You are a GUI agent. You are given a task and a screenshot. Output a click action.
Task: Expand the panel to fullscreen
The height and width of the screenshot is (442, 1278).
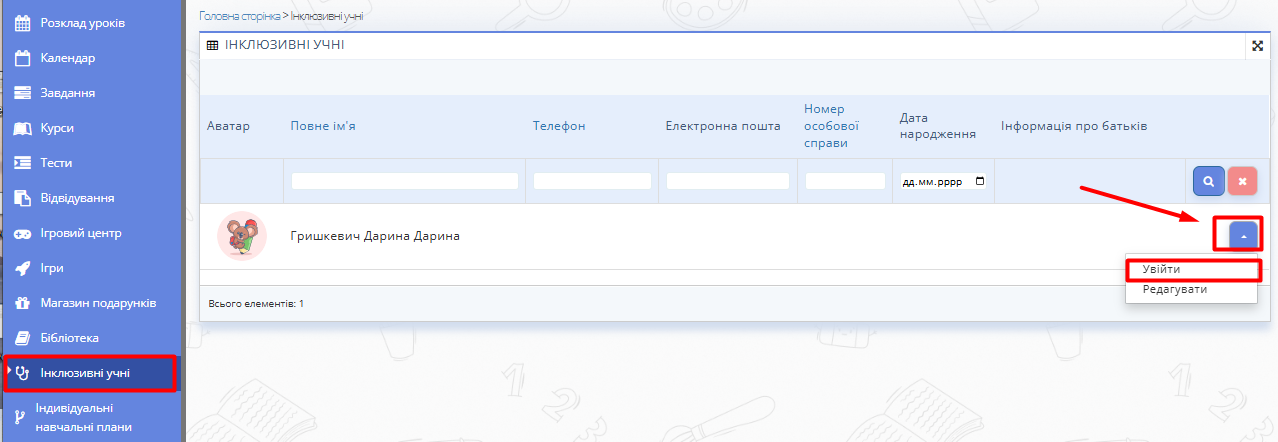[1258, 46]
